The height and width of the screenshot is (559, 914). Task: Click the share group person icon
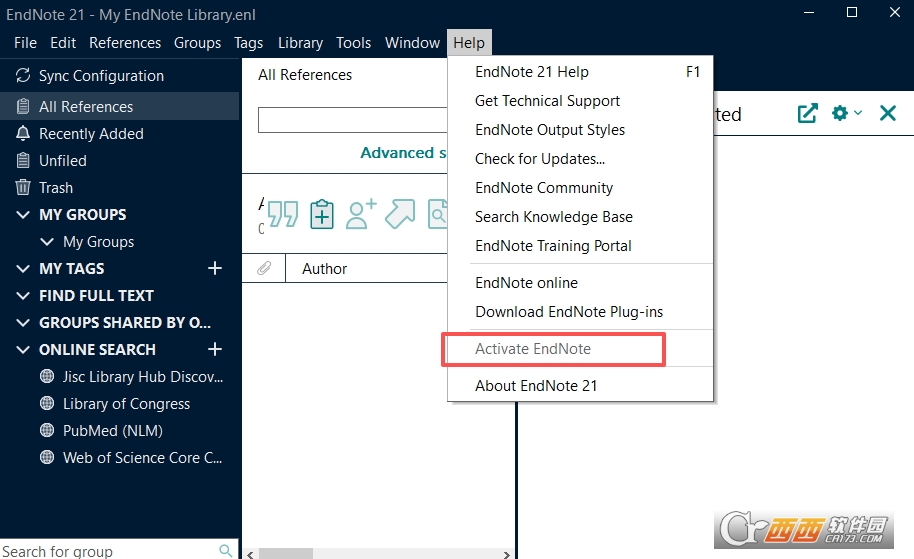361,214
